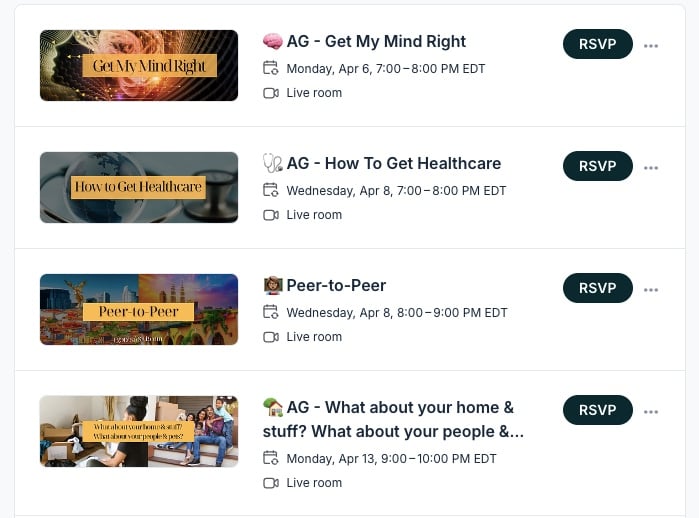
Task: Open the Peer-to-Peer event title link
Action: tap(336, 286)
